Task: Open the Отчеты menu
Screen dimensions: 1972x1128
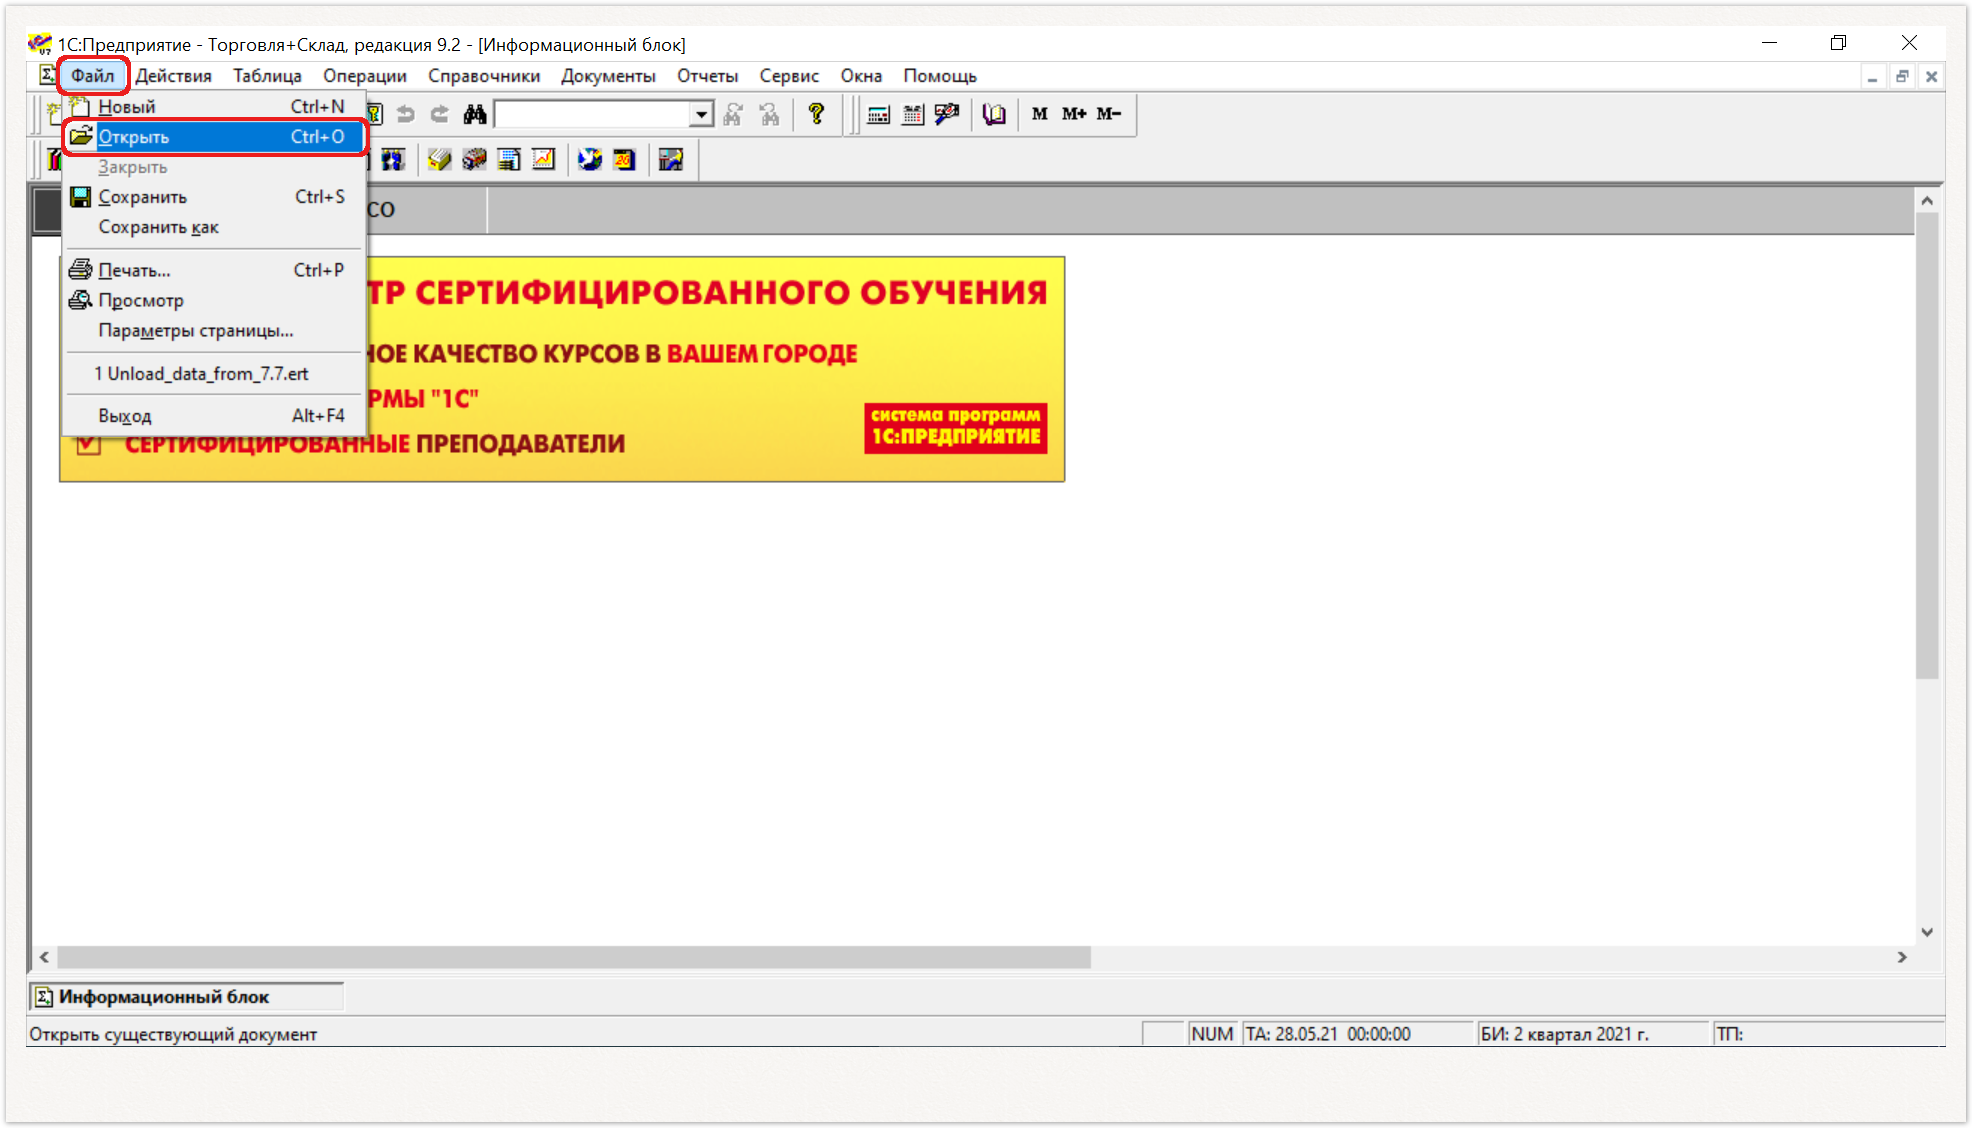Action: click(x=707, y=76)
